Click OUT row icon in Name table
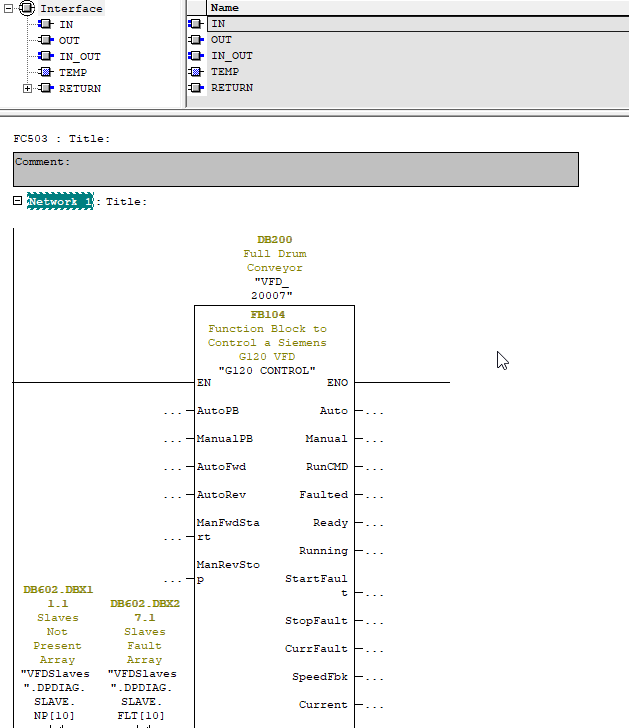The height and width of the screenshot is (728, 629). coord(196,39)
